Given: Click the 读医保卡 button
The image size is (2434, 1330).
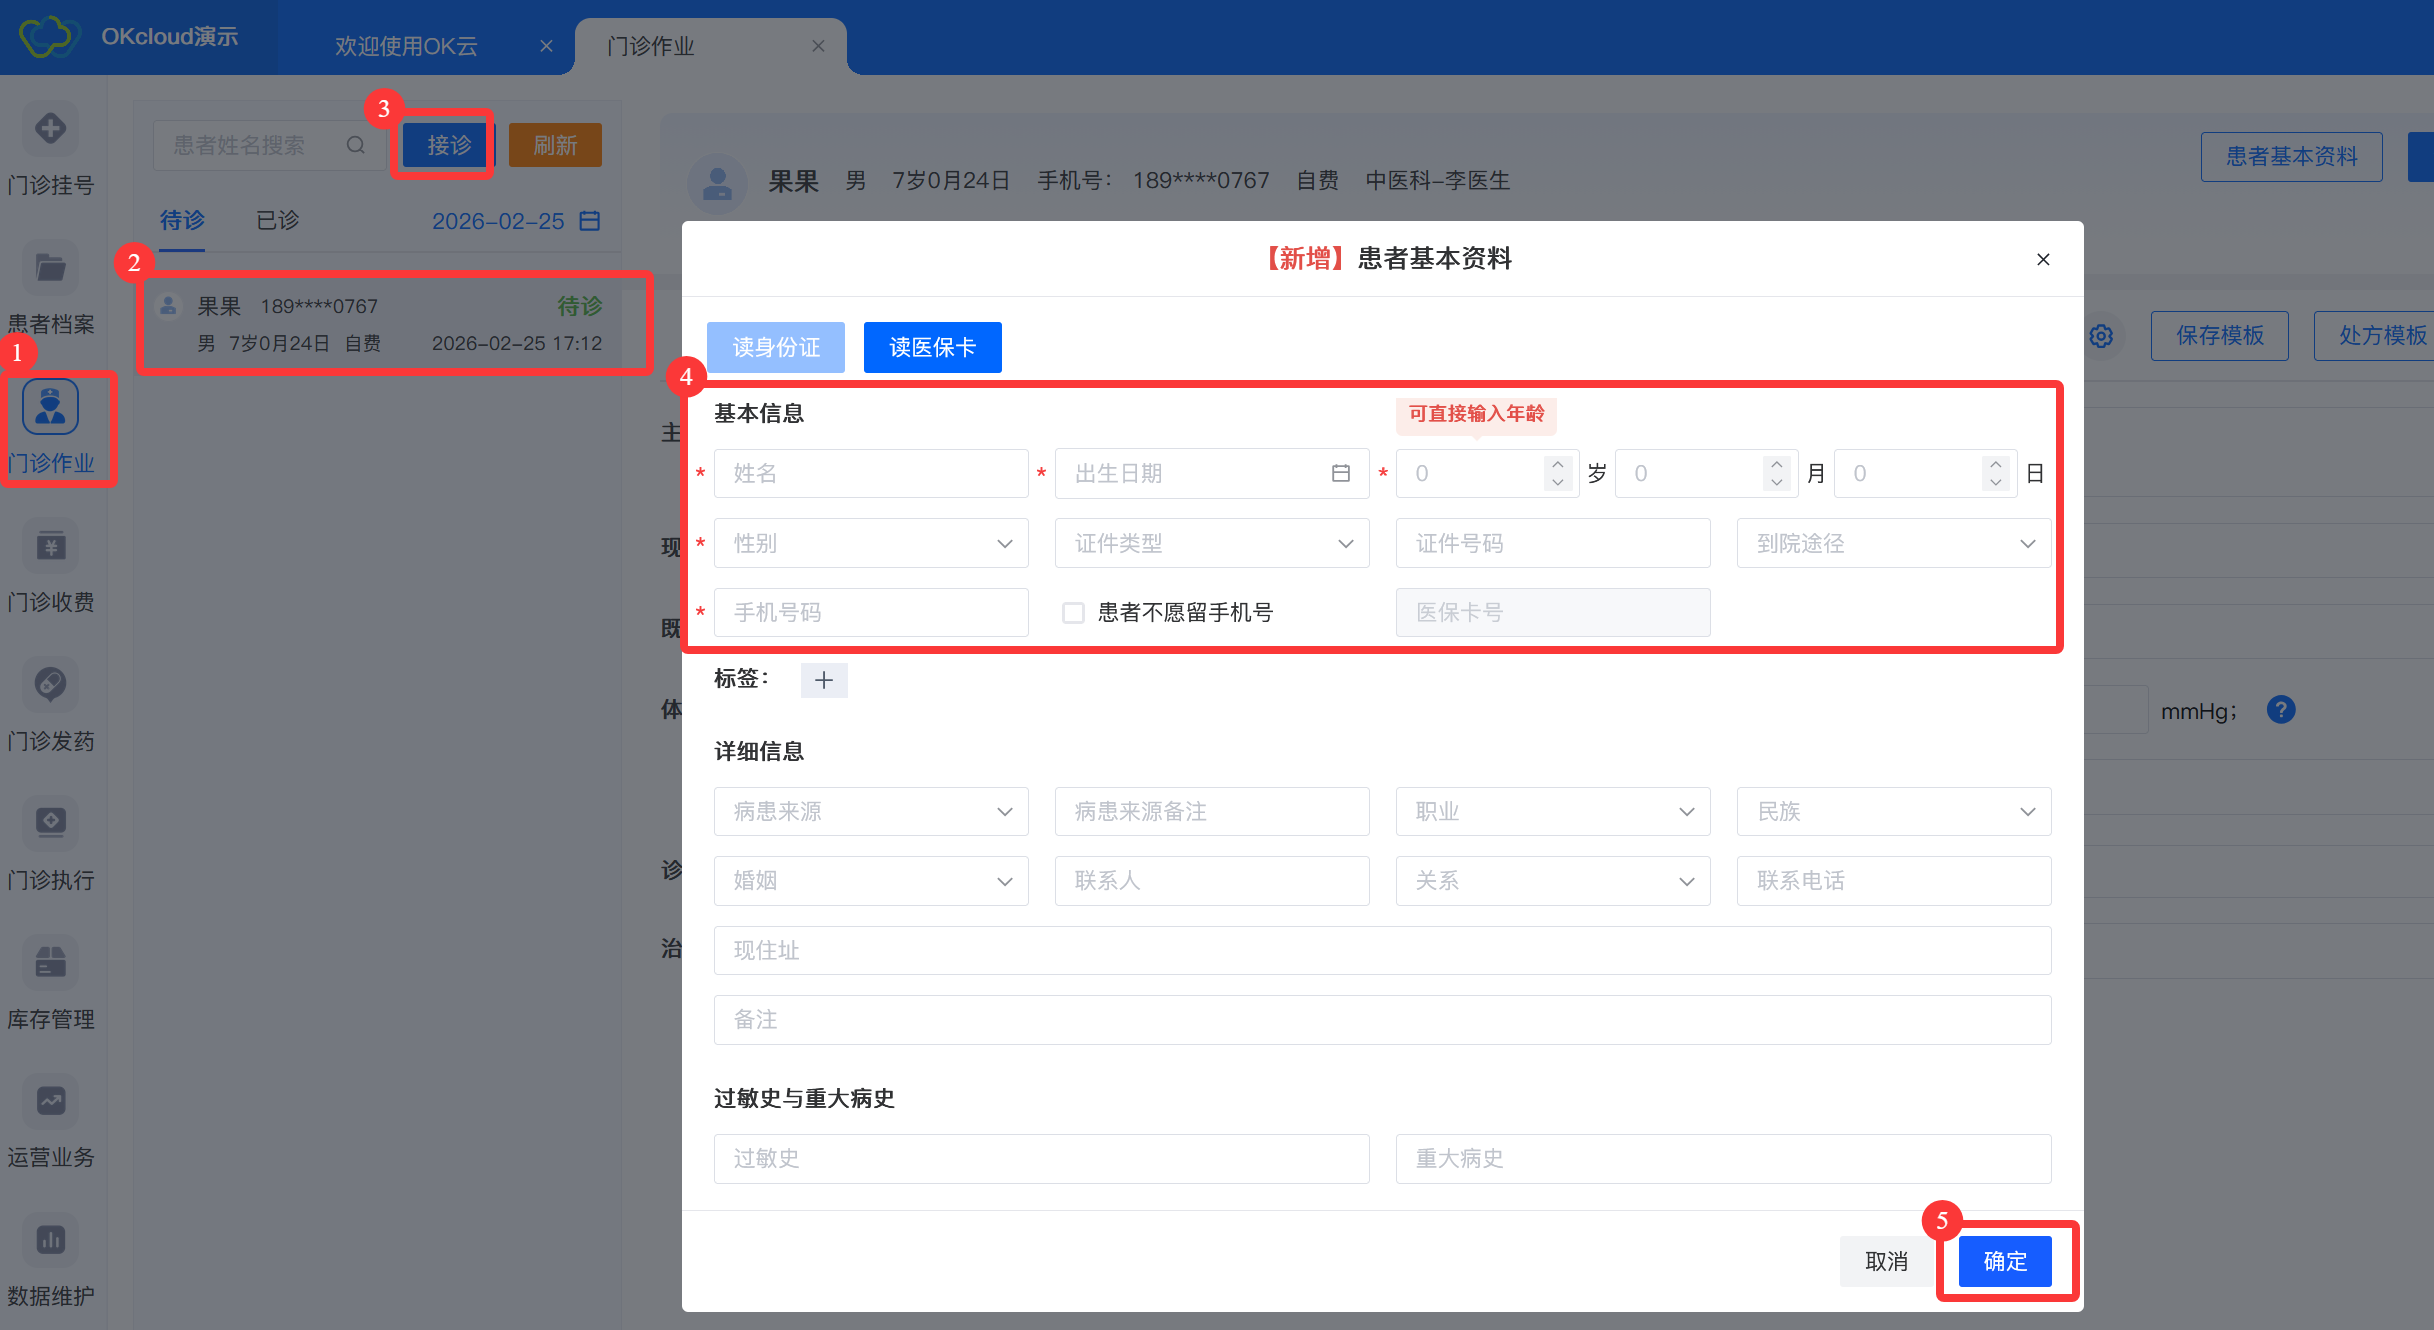Looking at the screenshot, I should pyautogui.click(x=932, y=347).
